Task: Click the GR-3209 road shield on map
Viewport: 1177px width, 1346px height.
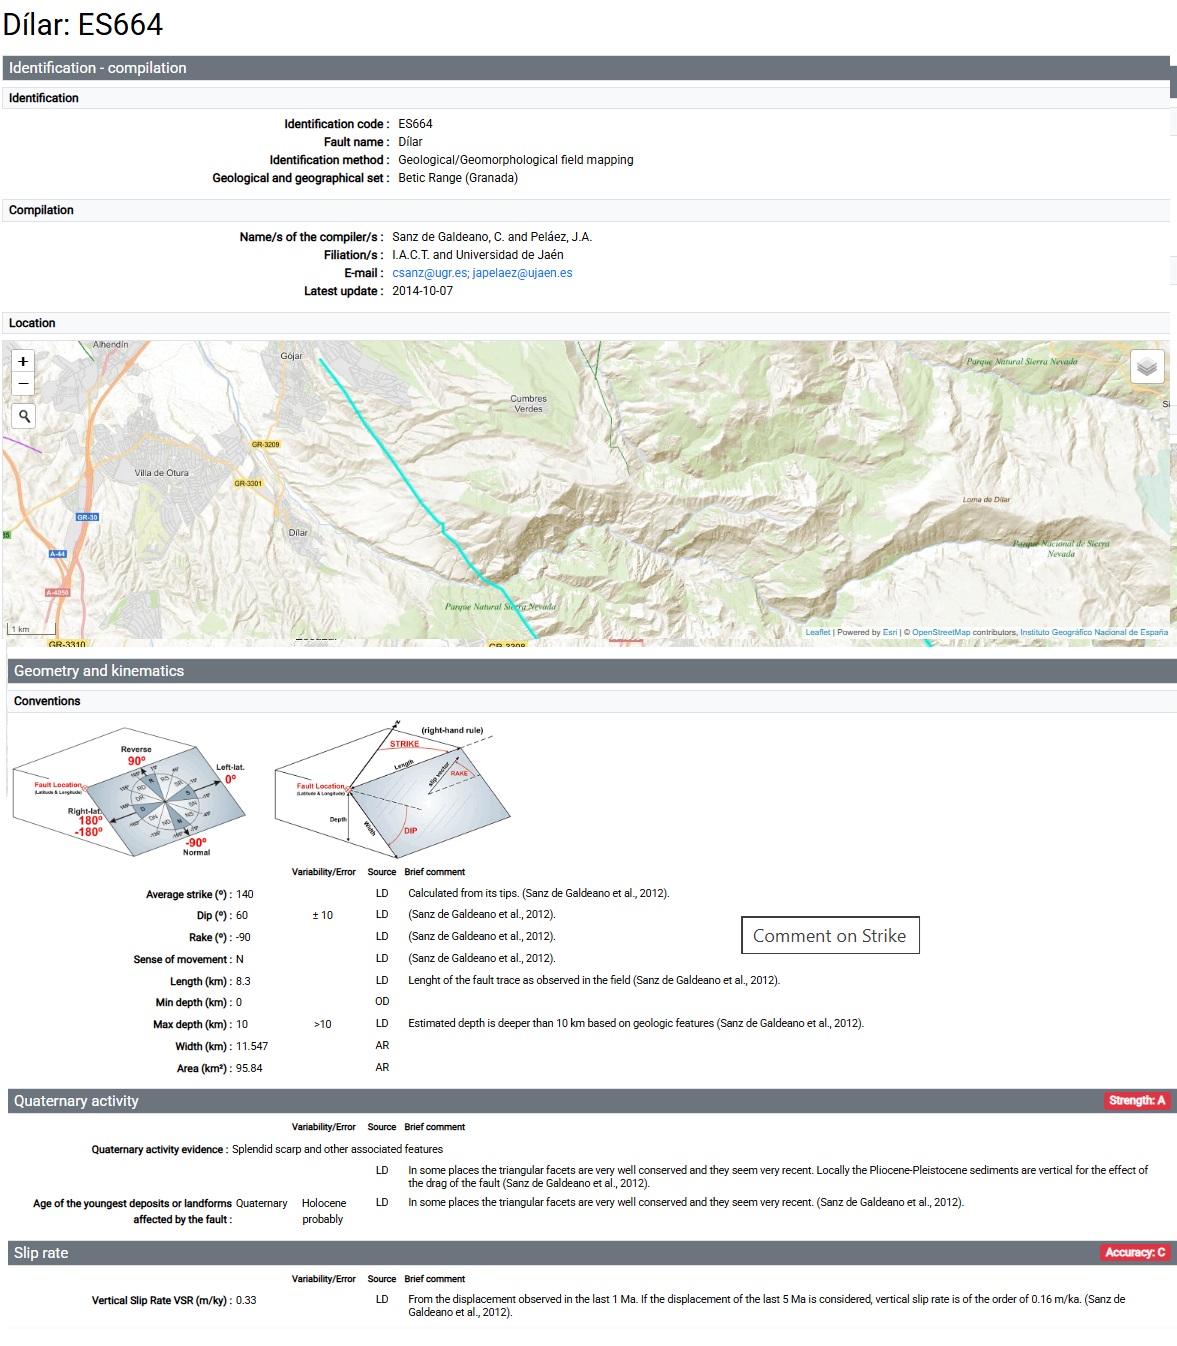Action: tap(265, 444)
